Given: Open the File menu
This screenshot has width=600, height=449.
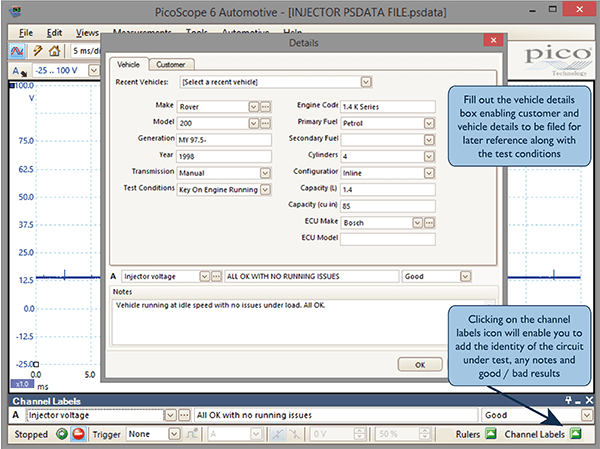Looking at the screenshot, I should (x=26, y=33).
